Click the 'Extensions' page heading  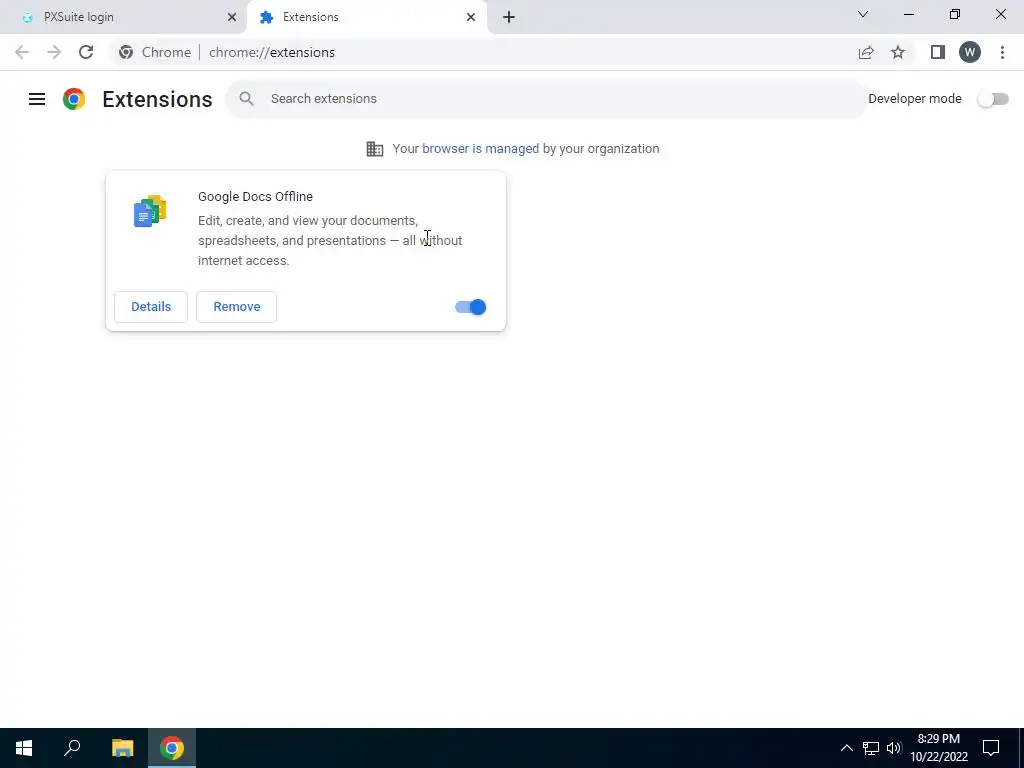[157, 99]
